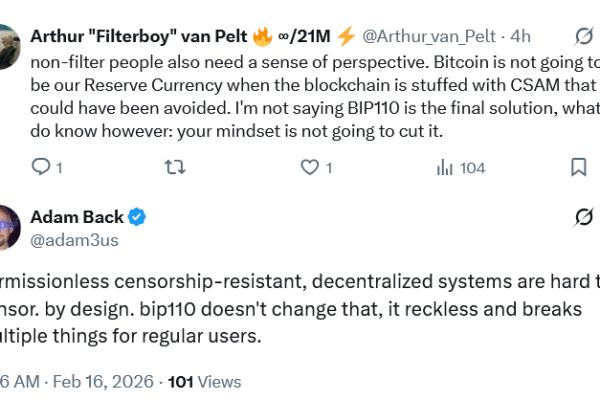
Task: Like Arthur van Pelt's tweet
Action: click(310, 167)
